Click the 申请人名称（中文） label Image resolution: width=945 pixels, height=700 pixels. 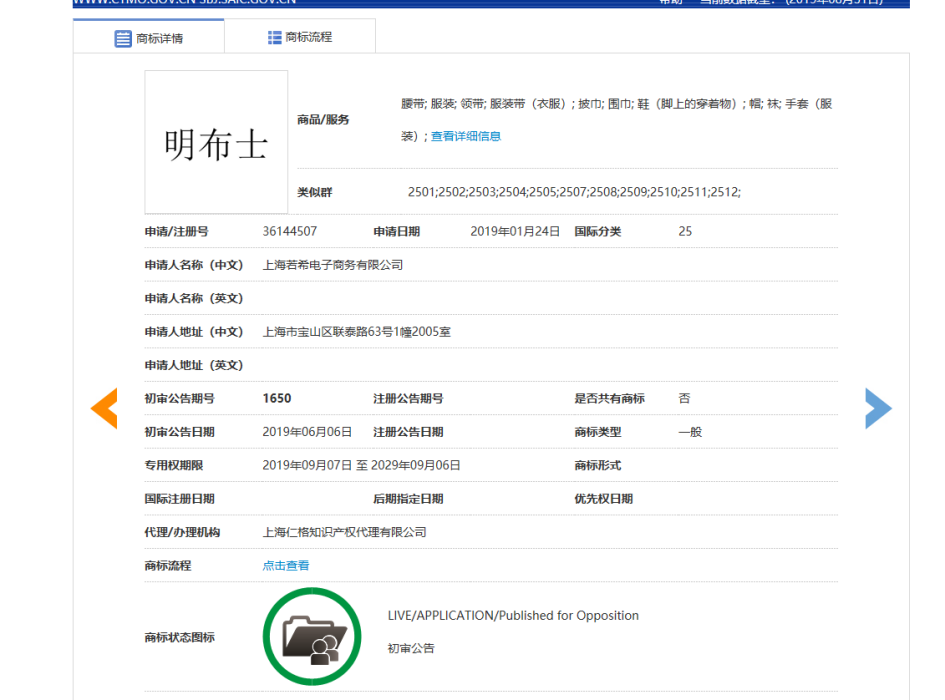click(193, 265)
